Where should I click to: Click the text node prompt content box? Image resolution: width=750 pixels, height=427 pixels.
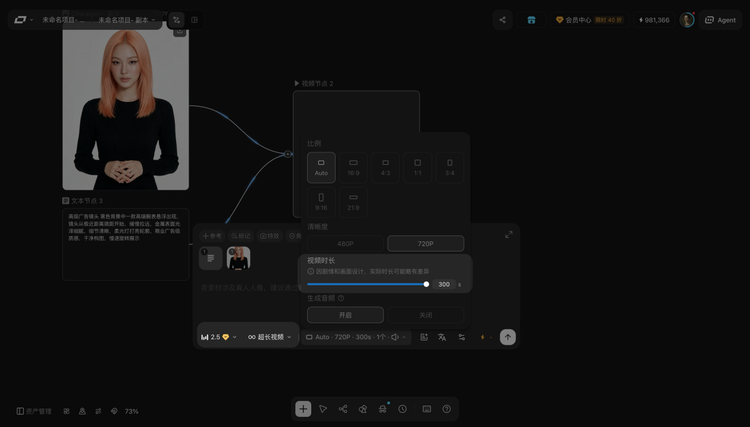[126, 244]
